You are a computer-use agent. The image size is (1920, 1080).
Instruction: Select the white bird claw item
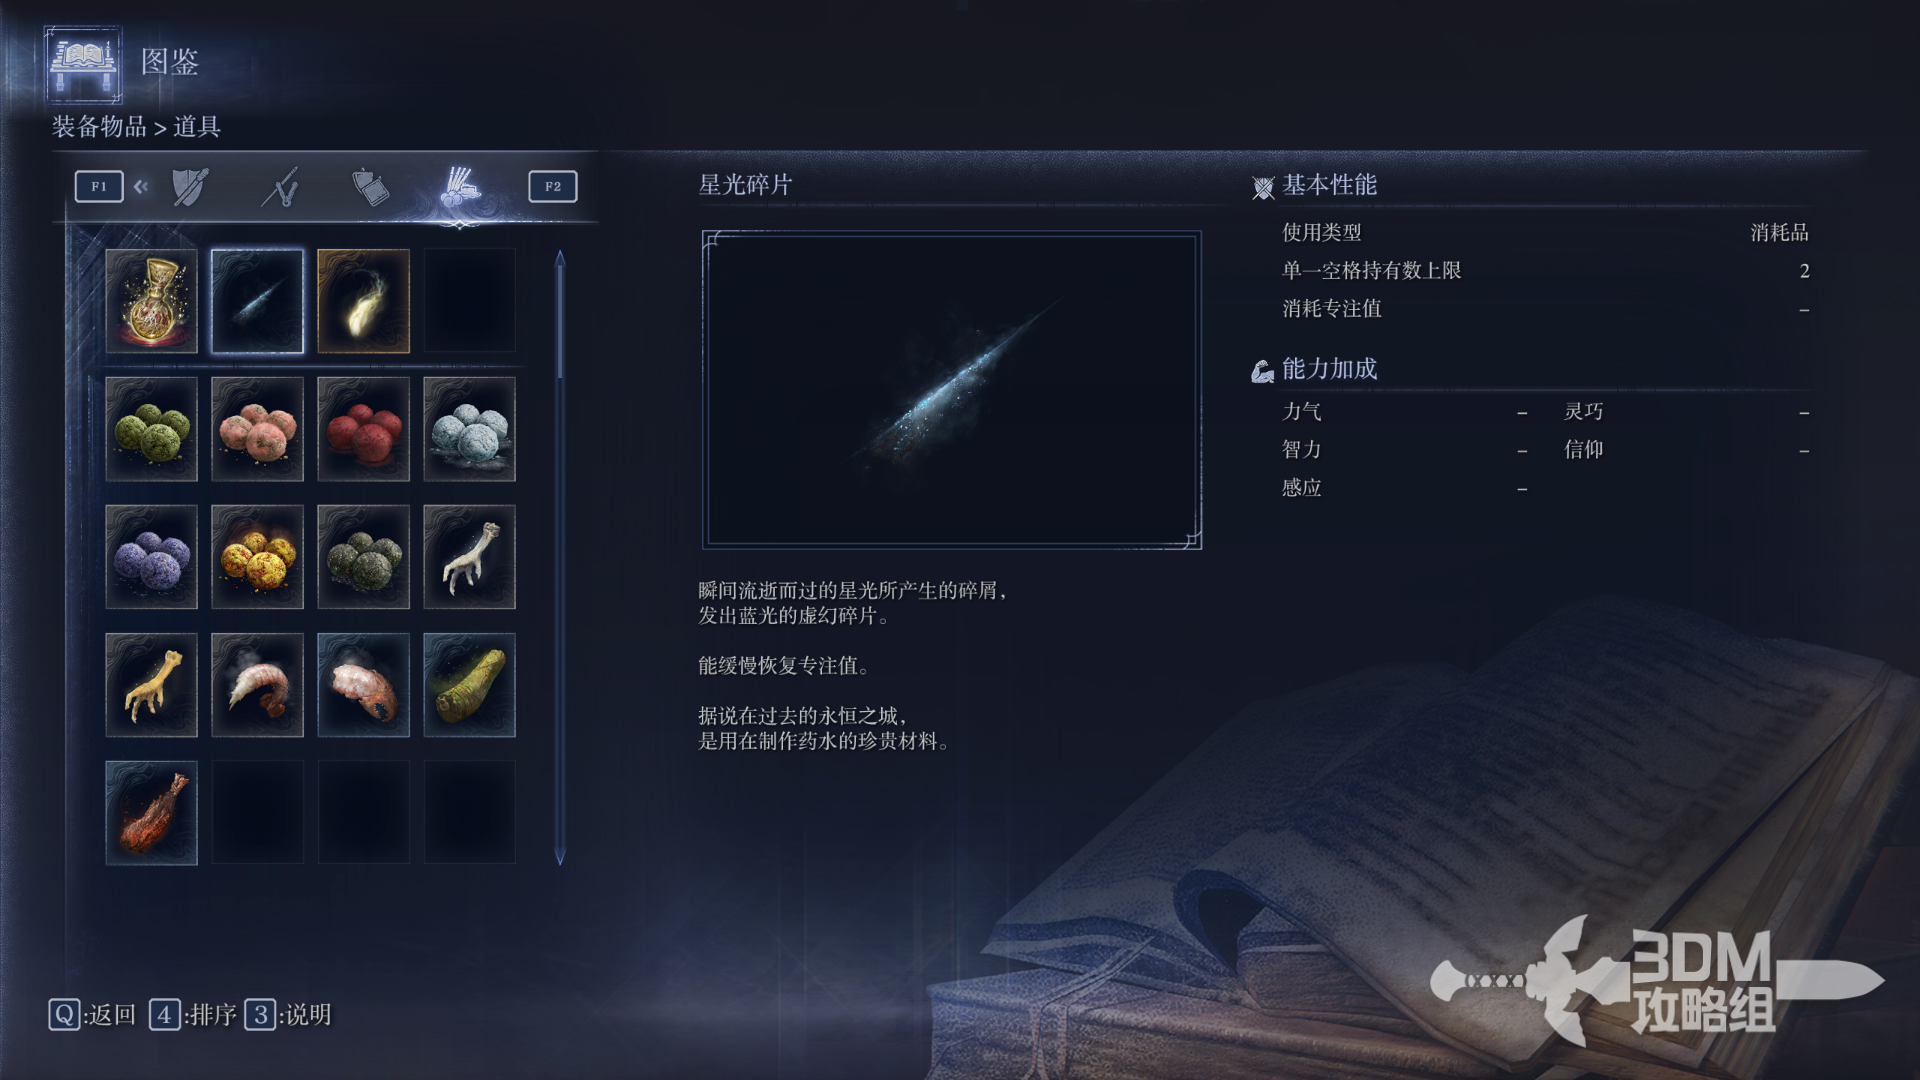pos(469,557)
